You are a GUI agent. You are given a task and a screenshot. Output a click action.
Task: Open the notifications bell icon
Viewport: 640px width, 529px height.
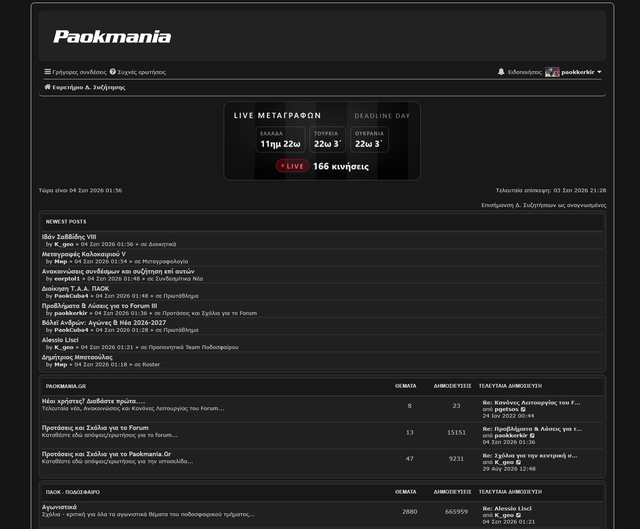pos(501,72)
